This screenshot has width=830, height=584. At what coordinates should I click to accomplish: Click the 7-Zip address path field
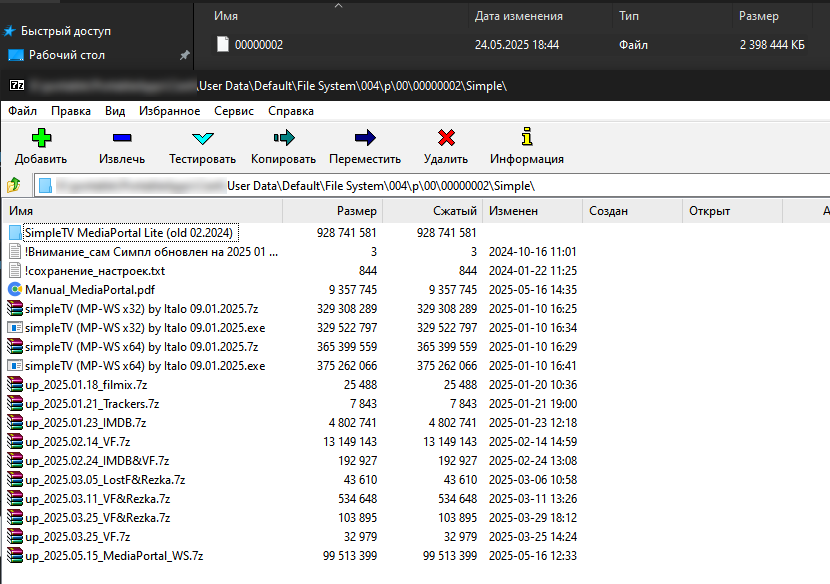click(x=432, y=186)
